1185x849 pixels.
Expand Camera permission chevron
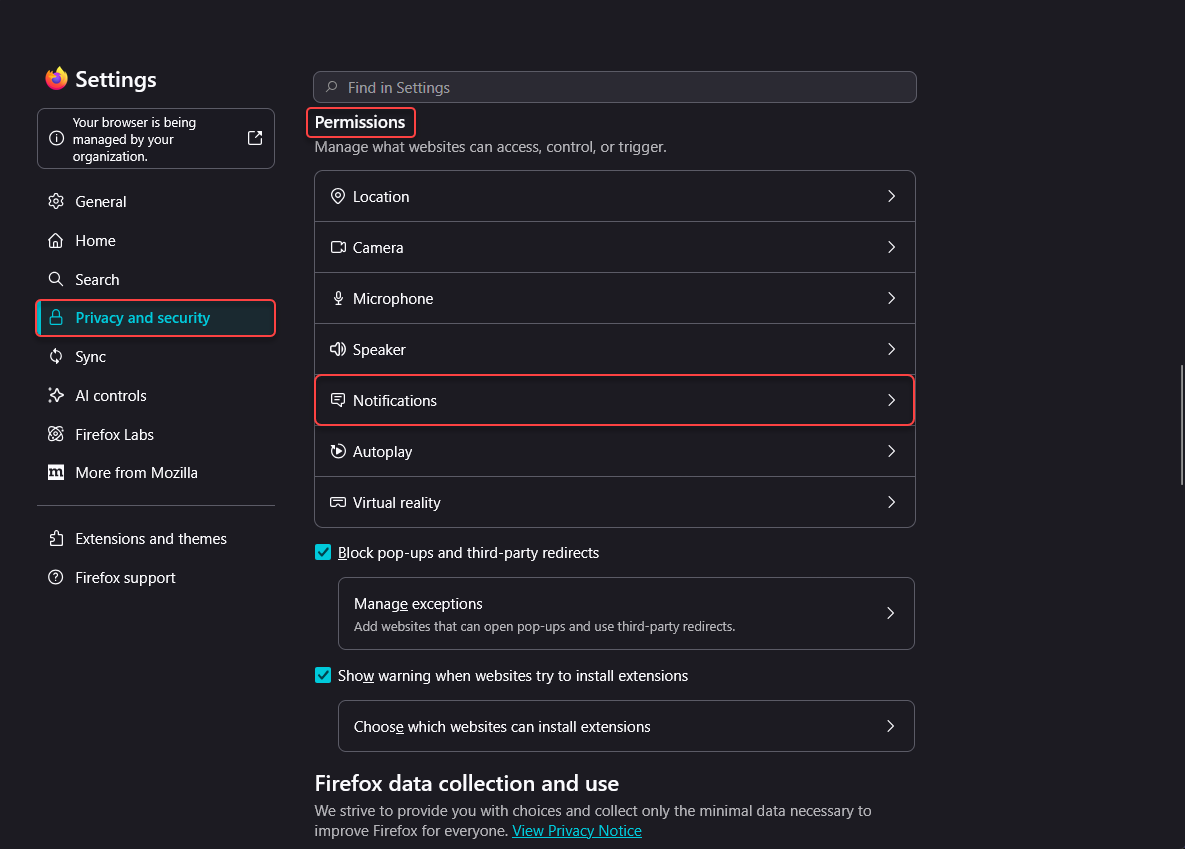(891, 247)
